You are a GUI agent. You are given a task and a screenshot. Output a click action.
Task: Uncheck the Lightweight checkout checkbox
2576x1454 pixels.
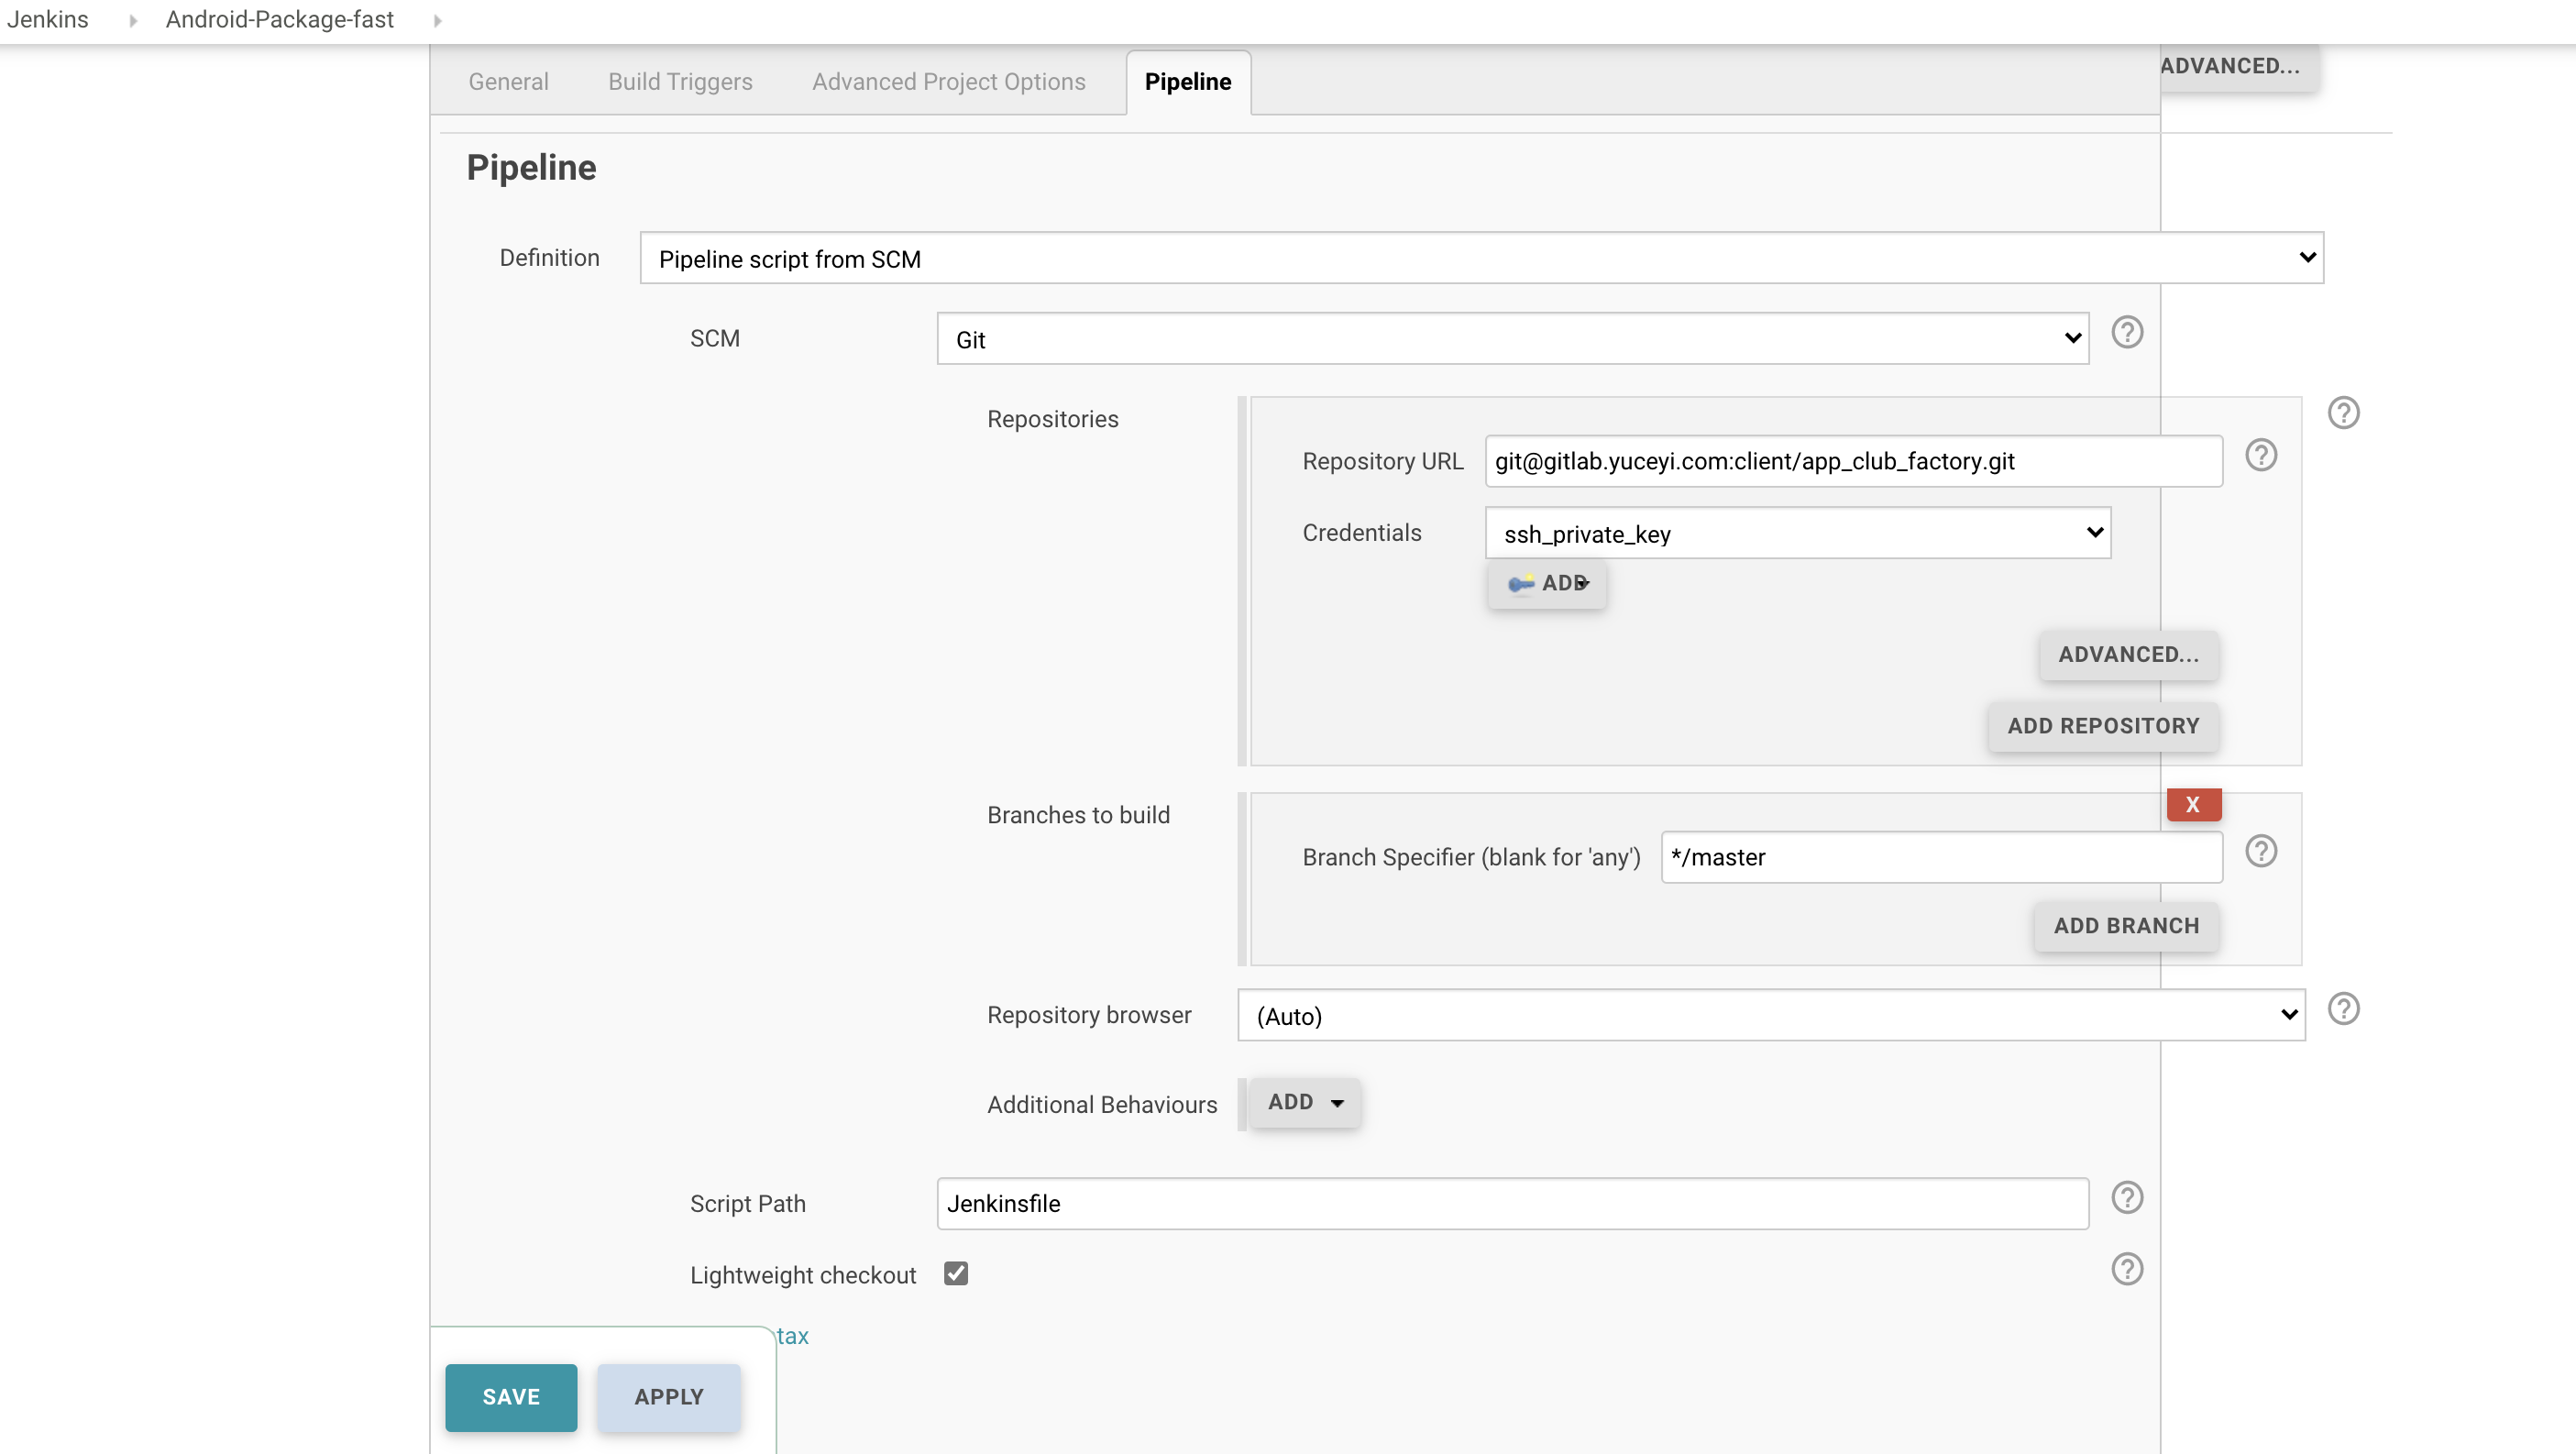955,1273
